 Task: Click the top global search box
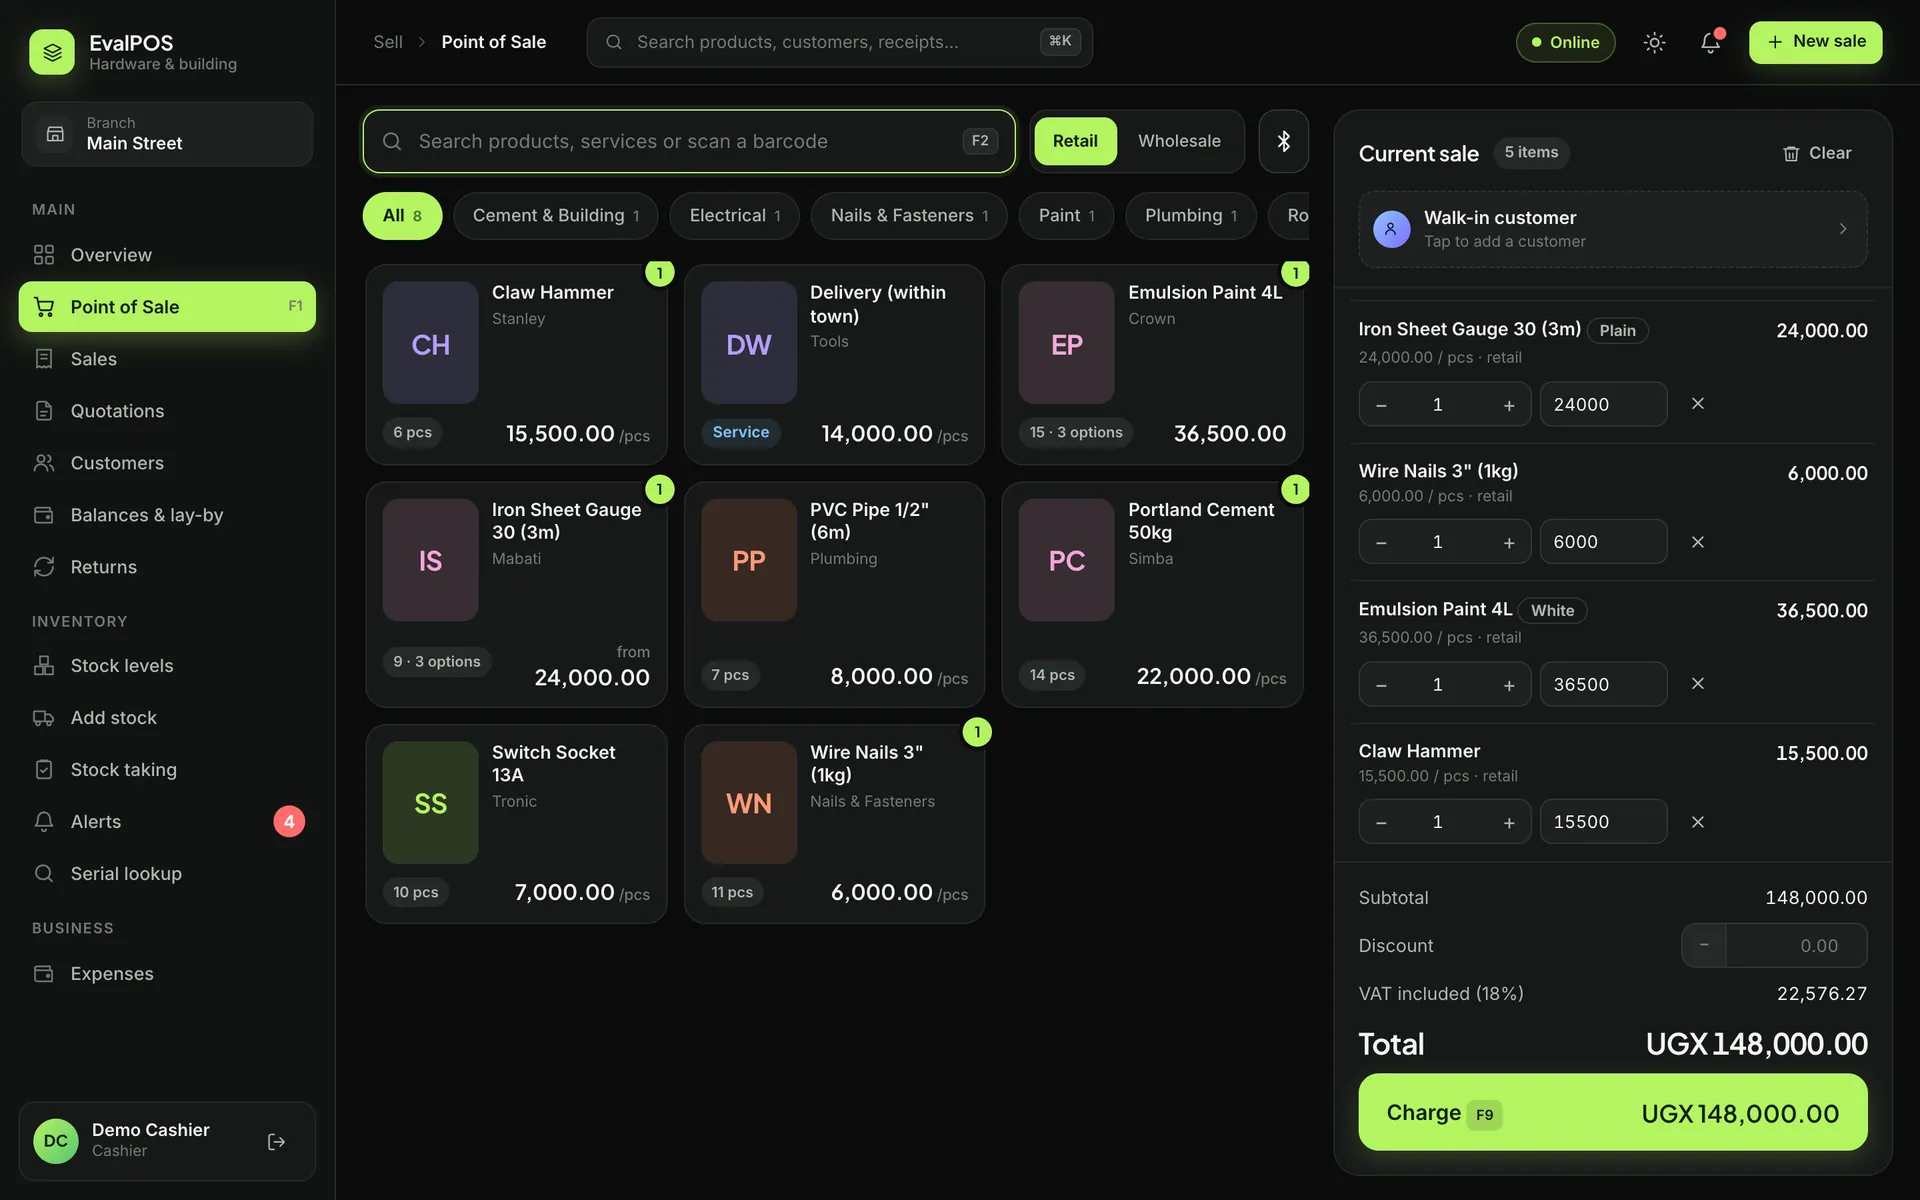pos(839,42)
